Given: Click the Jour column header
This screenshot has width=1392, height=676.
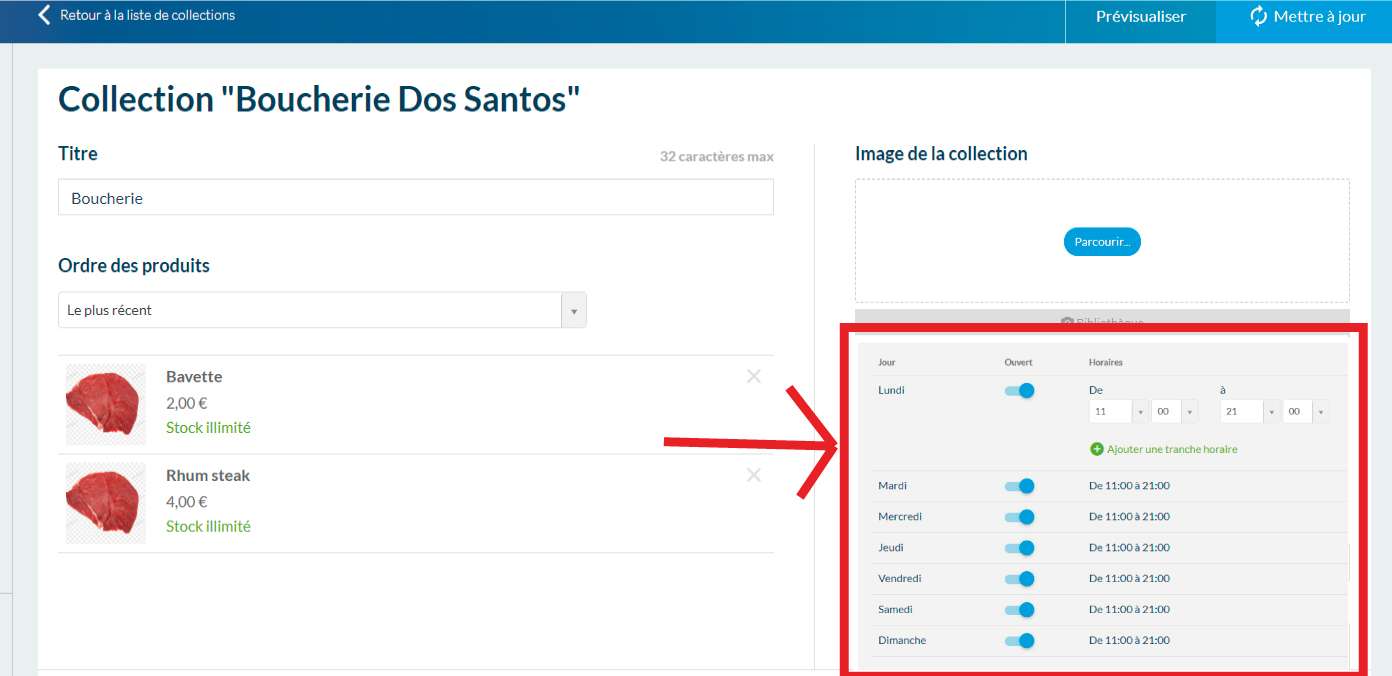Looking at the screenshot, I should pyautogui.click(x=887, y=362).
